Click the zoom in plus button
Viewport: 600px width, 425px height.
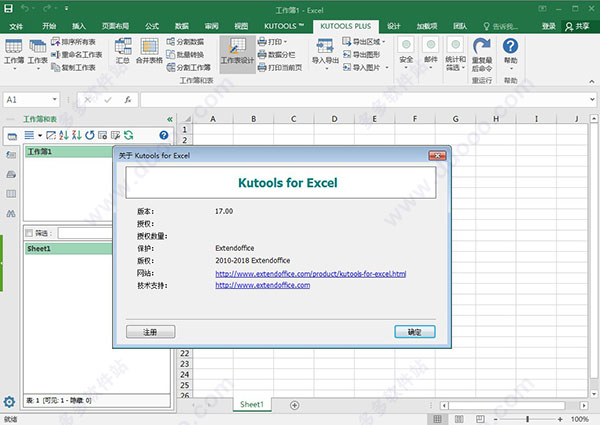[560, 419]
